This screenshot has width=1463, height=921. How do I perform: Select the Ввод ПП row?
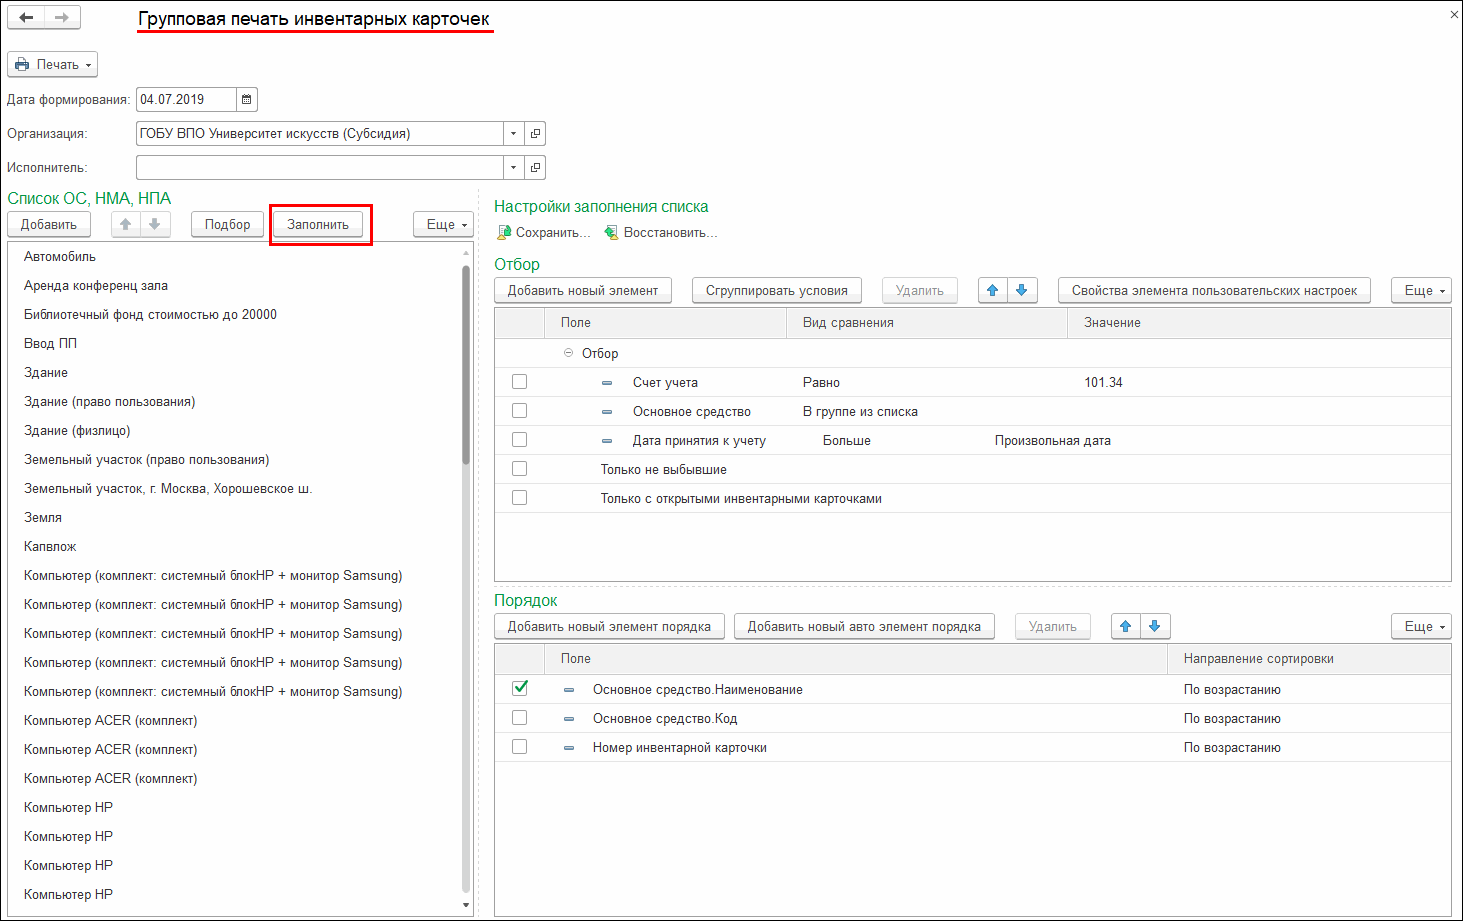point(234,343)
